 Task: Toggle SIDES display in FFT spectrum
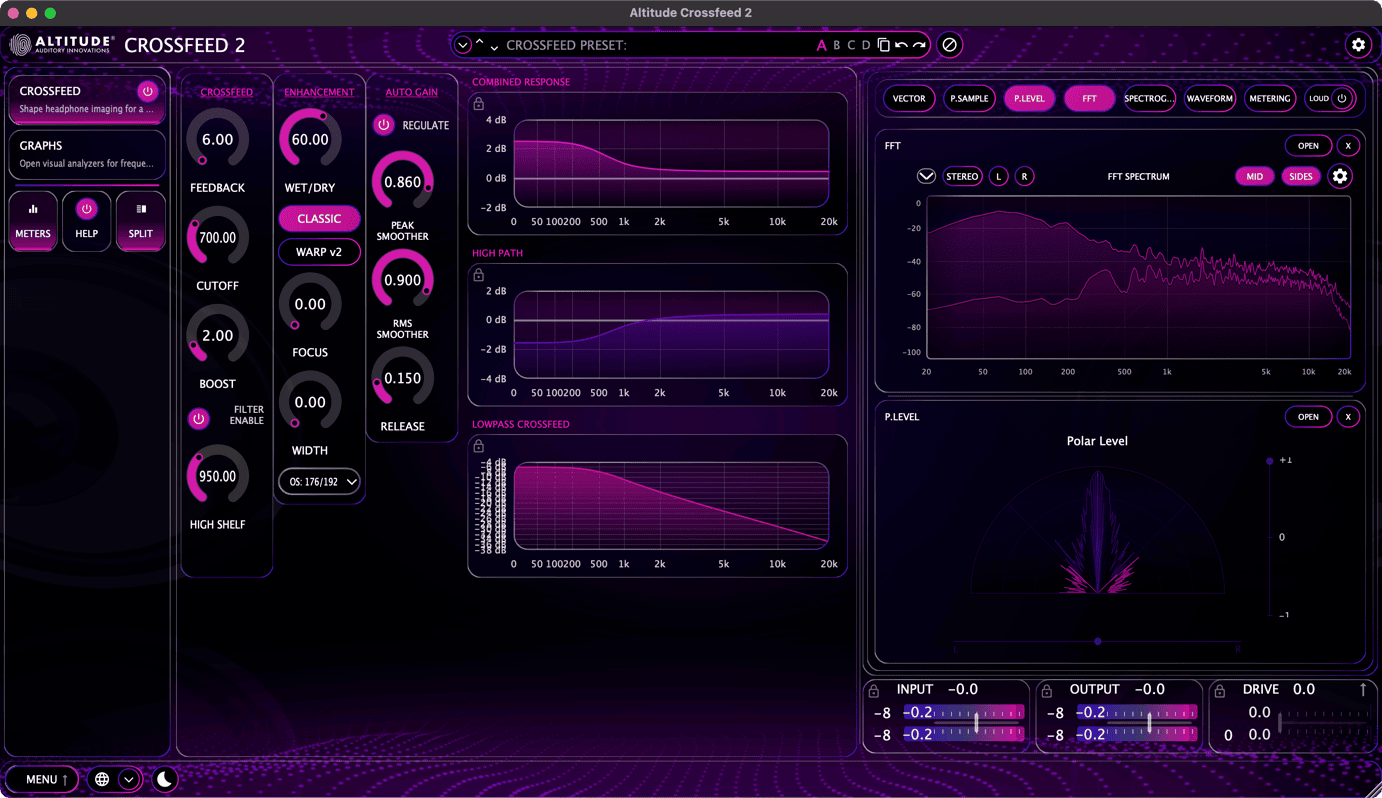(x=1301, y=177)
